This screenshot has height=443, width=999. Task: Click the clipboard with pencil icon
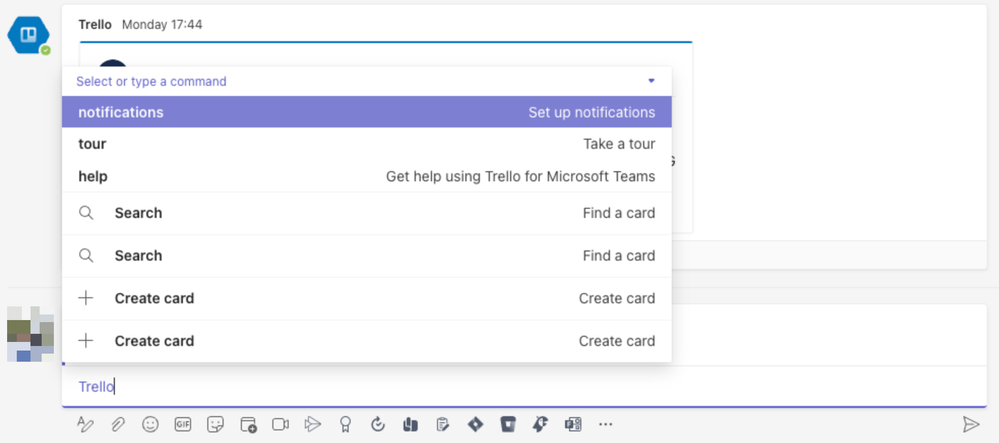[443, 424]
